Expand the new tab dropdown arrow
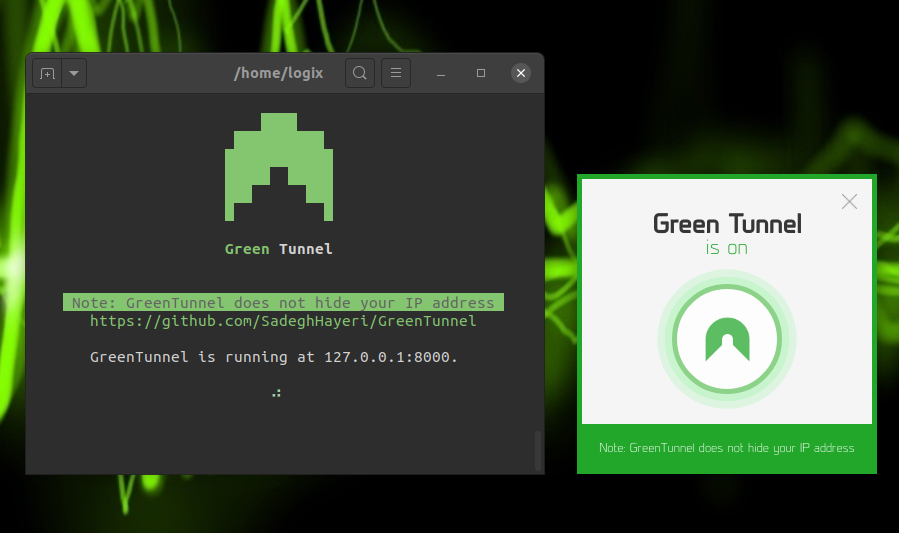 pyautogui.click(x=74, y=74)
